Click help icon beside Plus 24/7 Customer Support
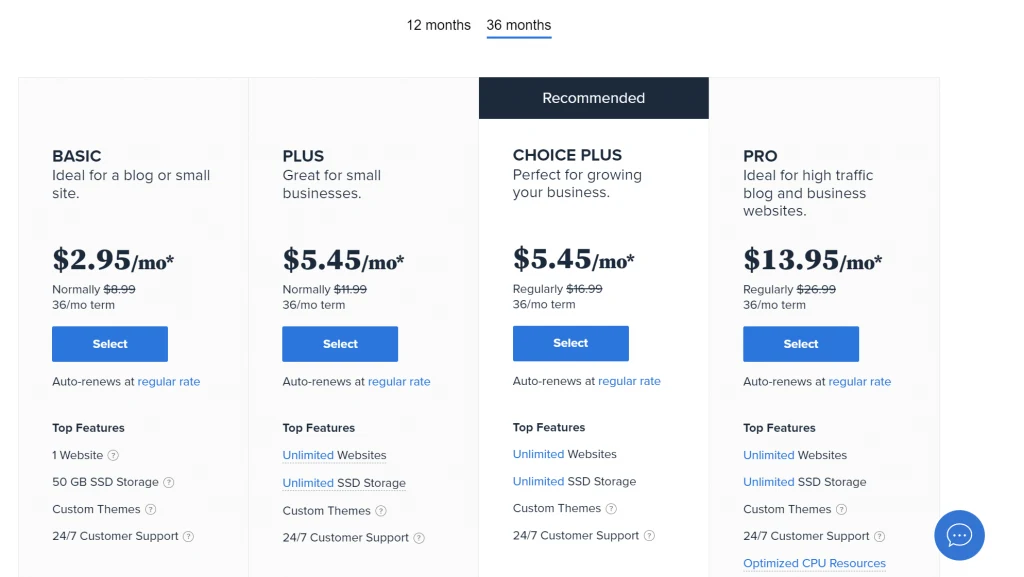Viewport: 1024px width, 577px height. (419, 538)
